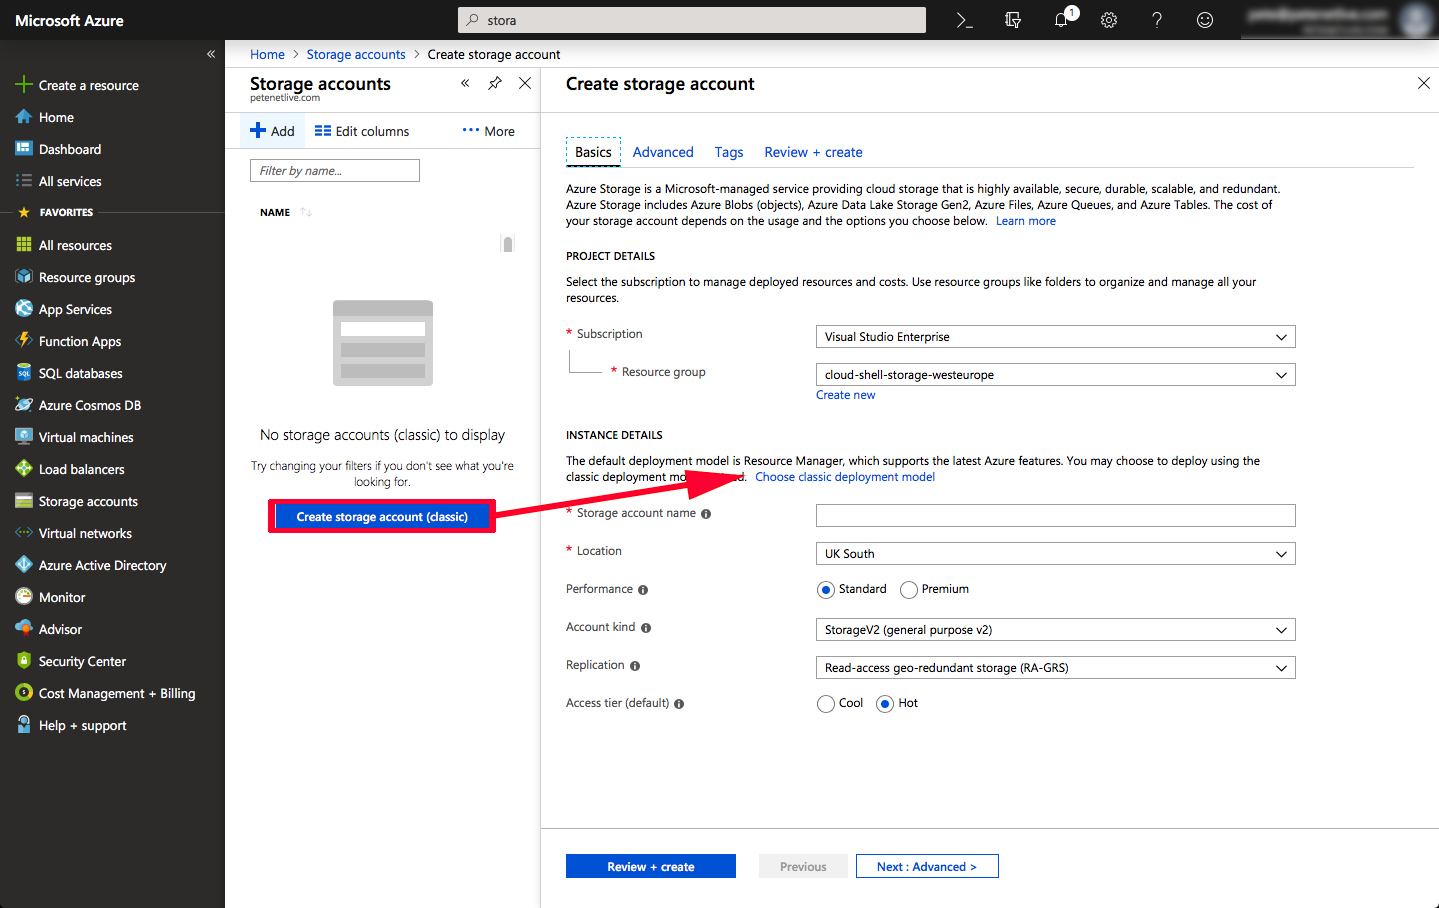
Task: Switch to the Tags tab
Action: click(x=729, y=152)
